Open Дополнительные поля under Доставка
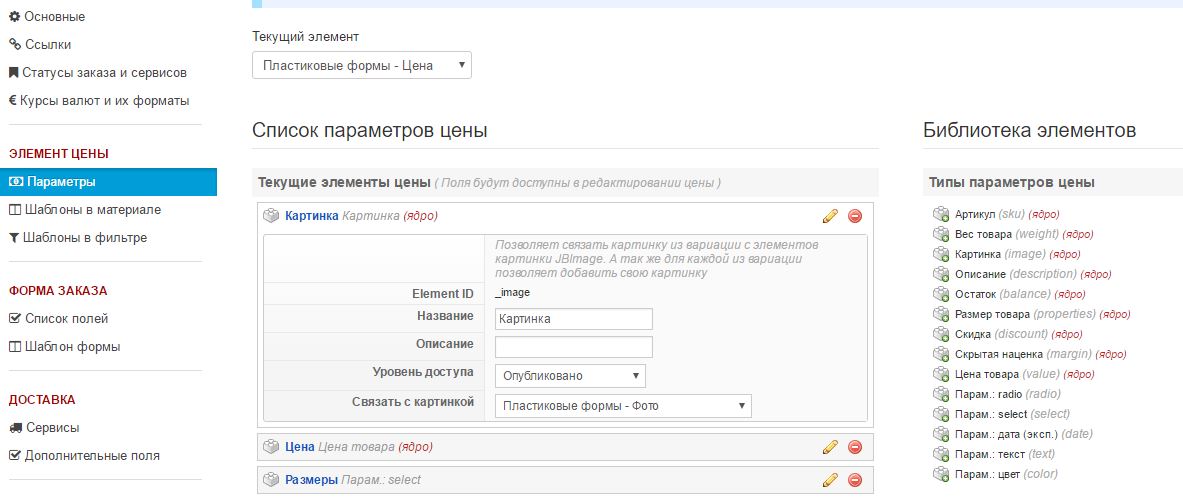This screenshot has width=1183, height=504. coord(93,456)
